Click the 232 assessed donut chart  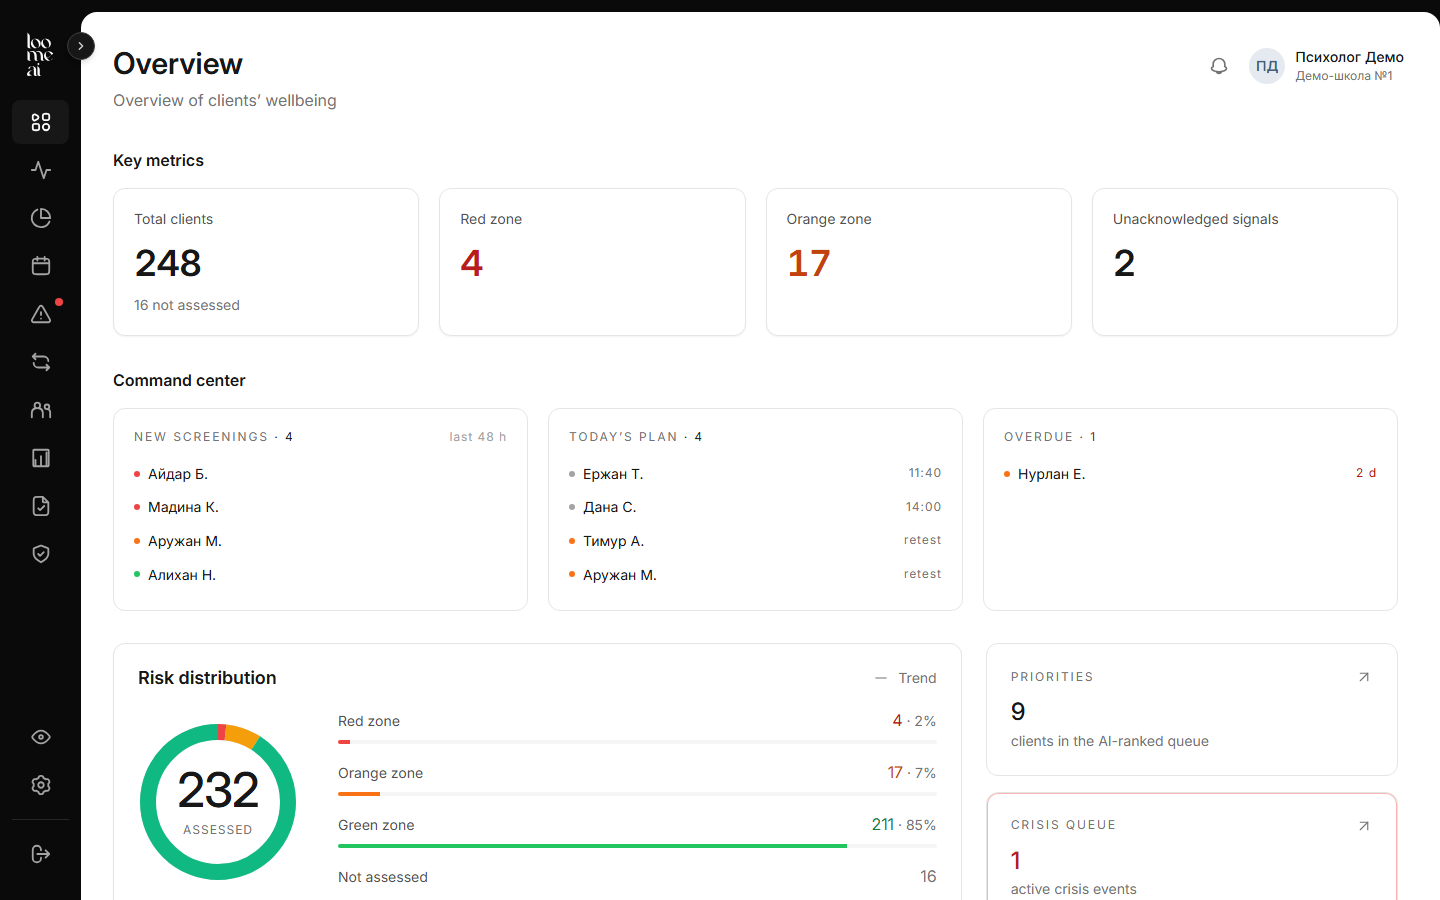[x=218, y=802]
